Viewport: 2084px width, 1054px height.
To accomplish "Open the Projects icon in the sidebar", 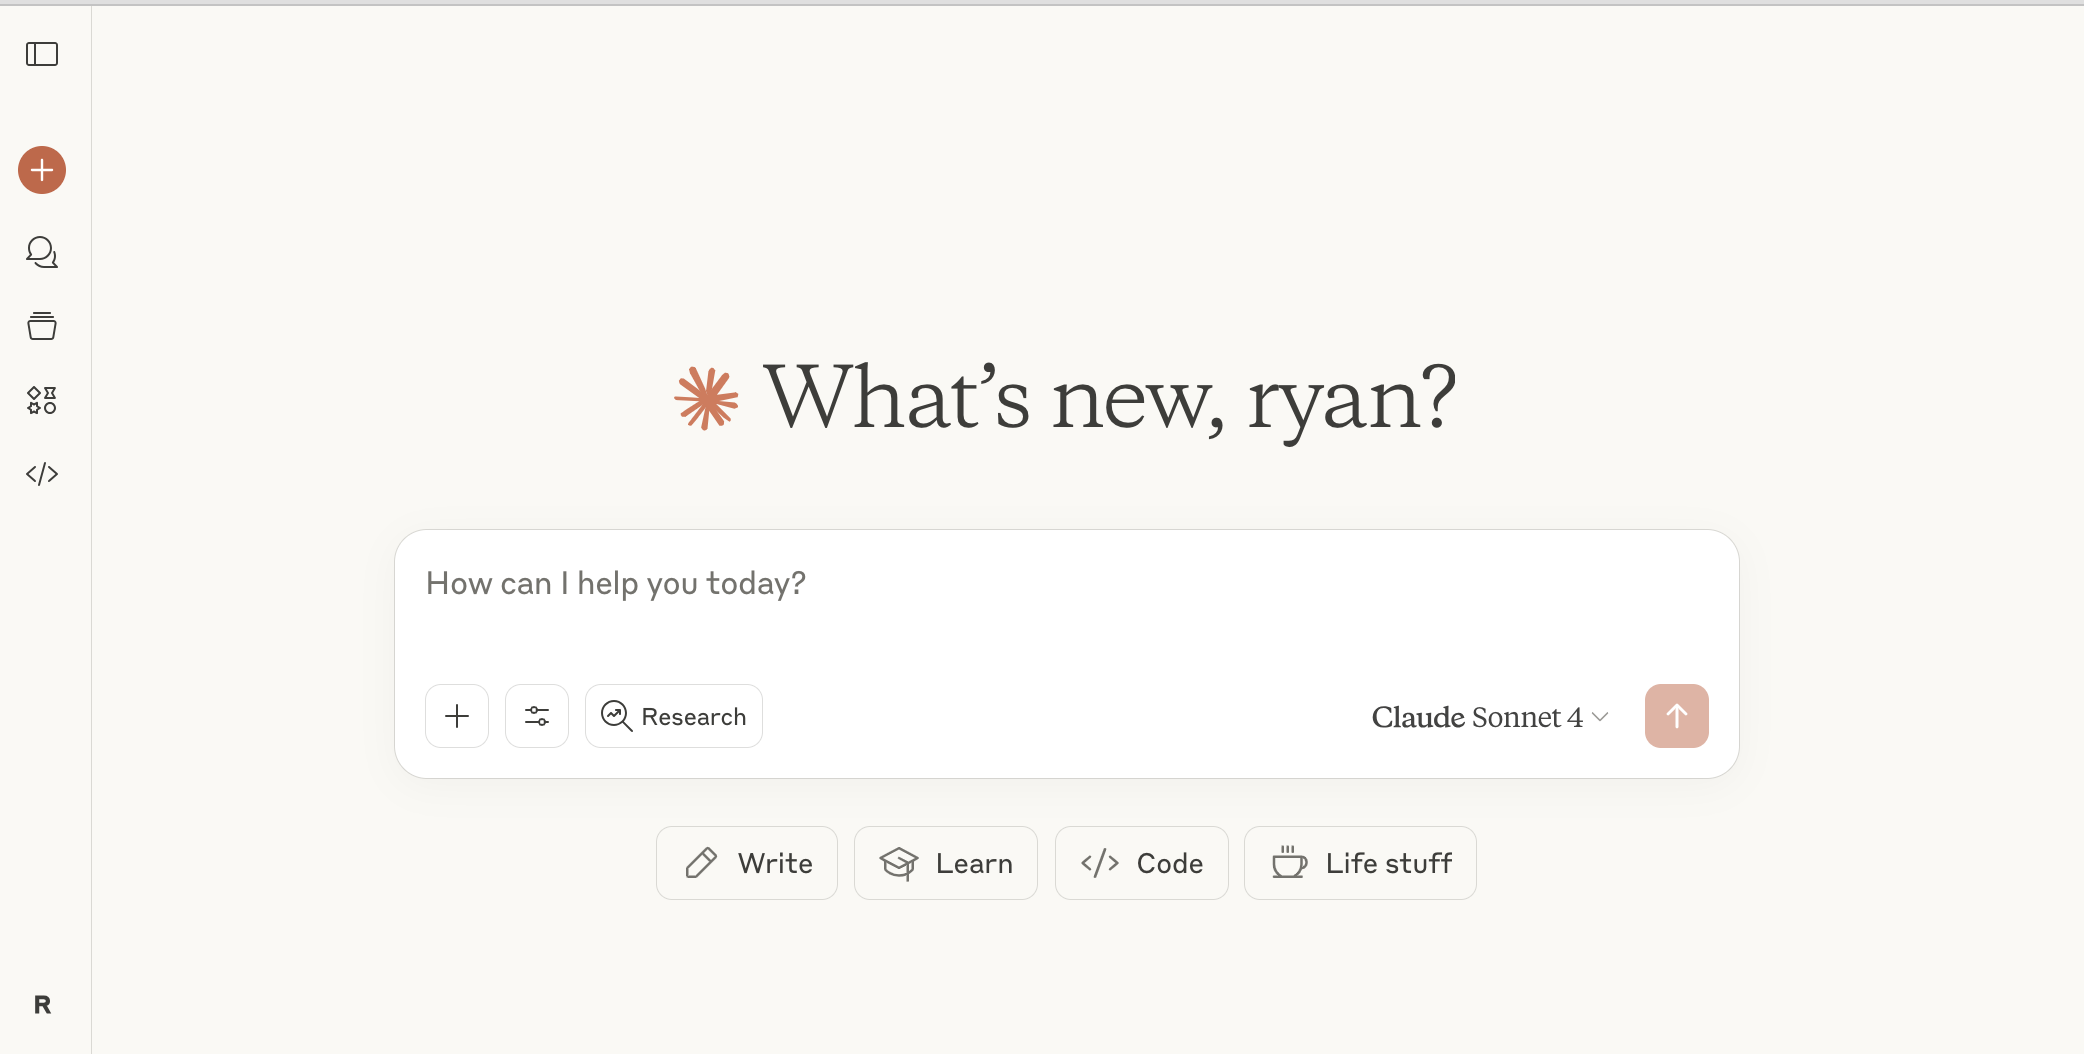I will pyautogui.click(x=42, y=326).
